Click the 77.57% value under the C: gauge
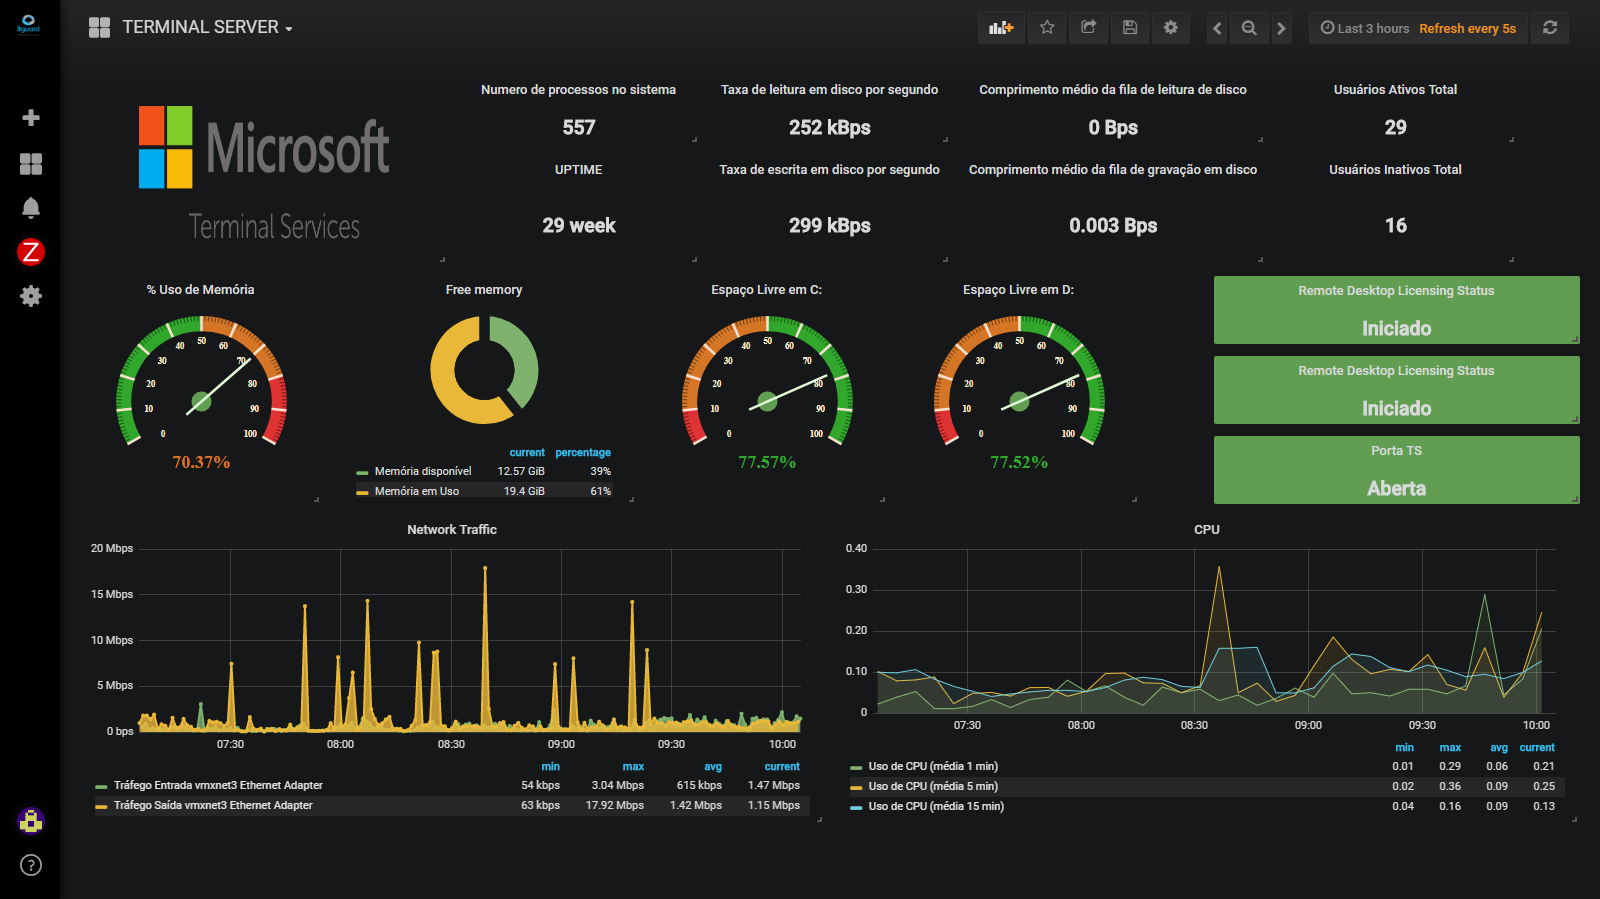This screenshot has width=1600, height=899. click(767, 462)
